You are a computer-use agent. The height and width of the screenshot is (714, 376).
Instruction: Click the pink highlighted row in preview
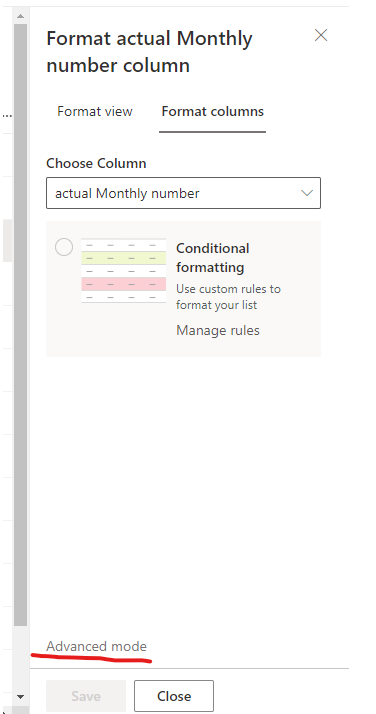tap(123, 284)
